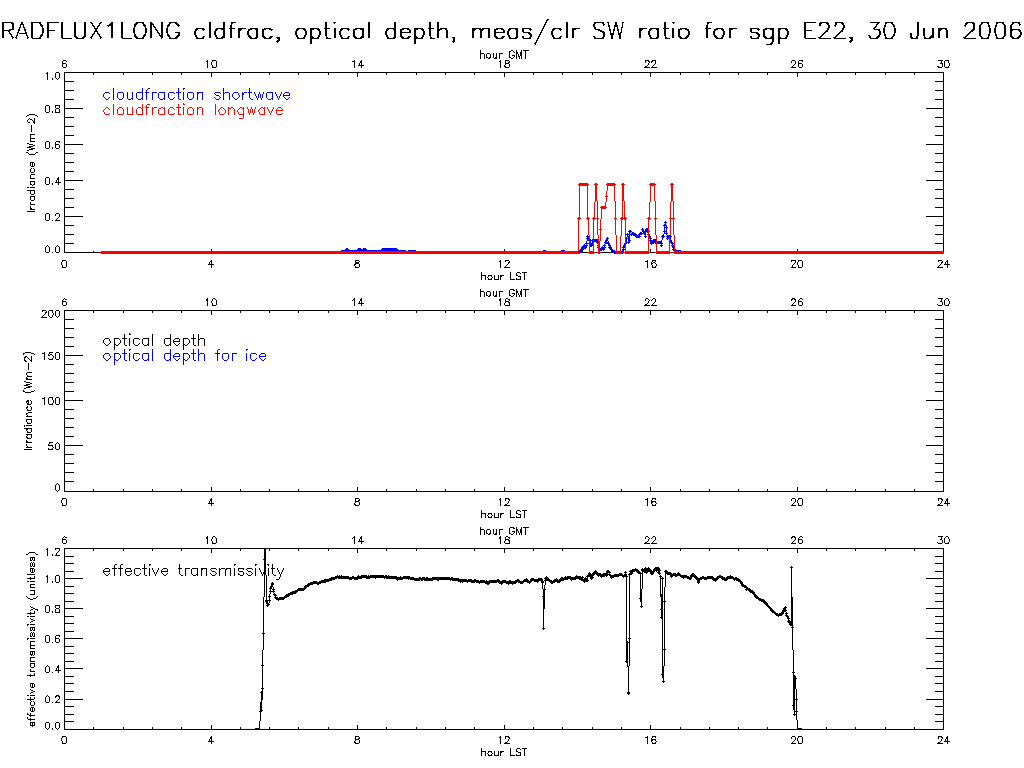Click the "optical depth for ice" legend label

tap(184, 356)
